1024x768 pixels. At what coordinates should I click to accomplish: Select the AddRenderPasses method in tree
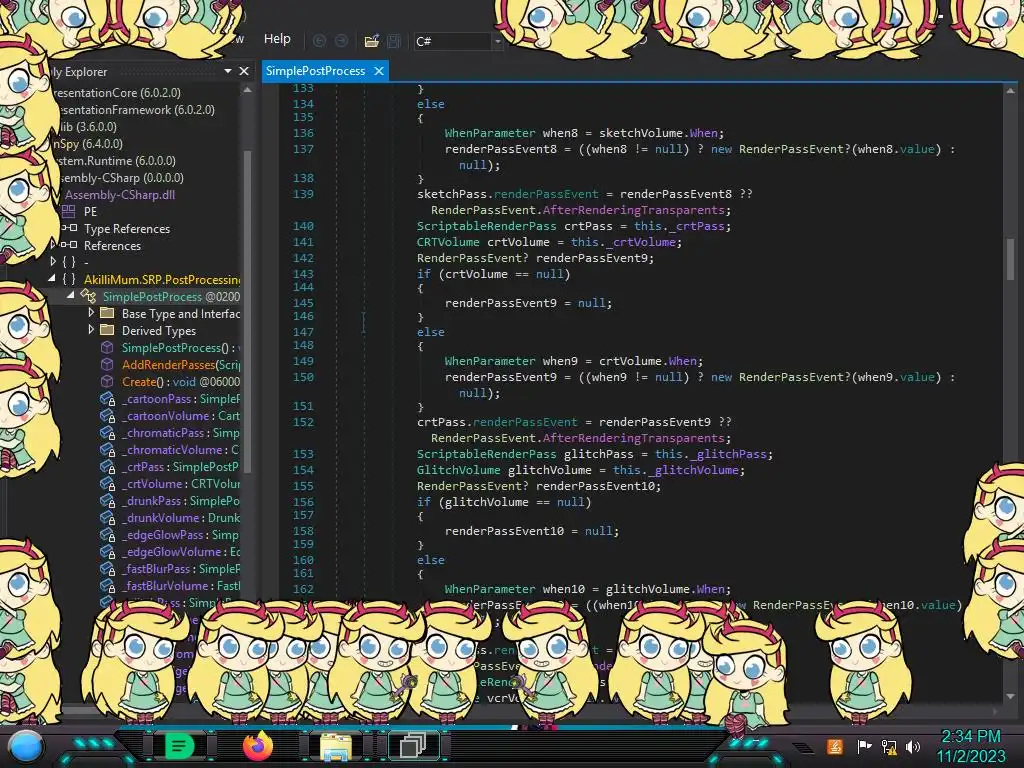point(181,364)
